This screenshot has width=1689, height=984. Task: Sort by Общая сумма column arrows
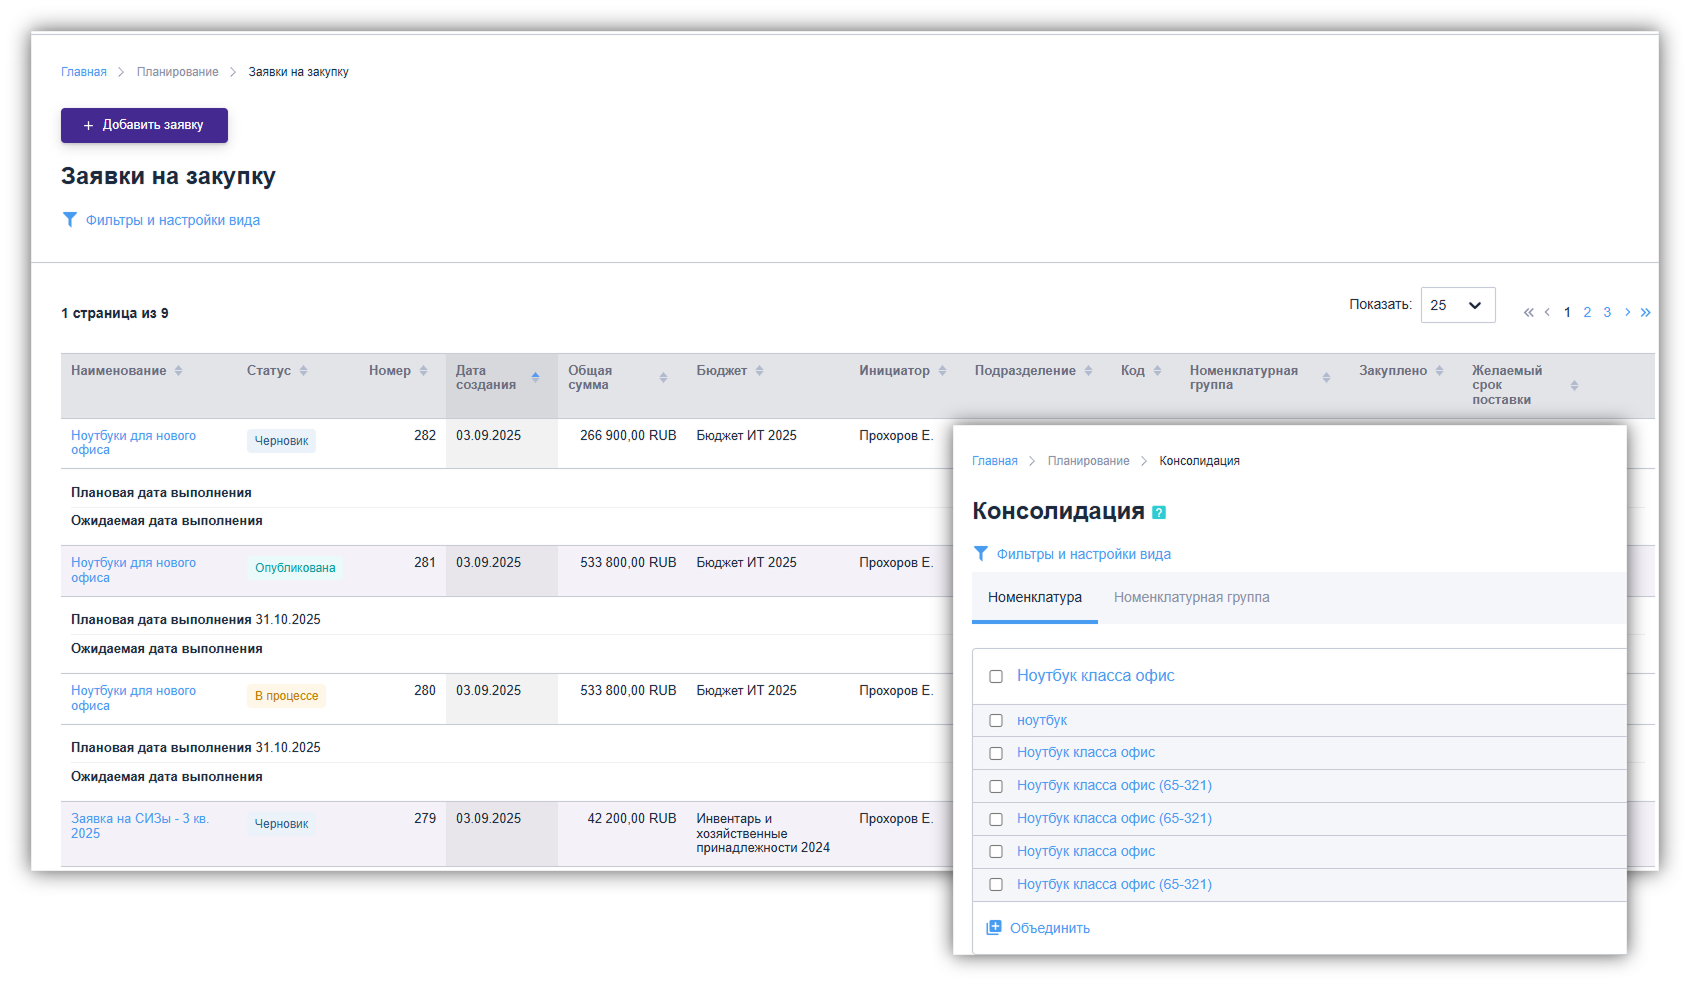tap(663, 377)
